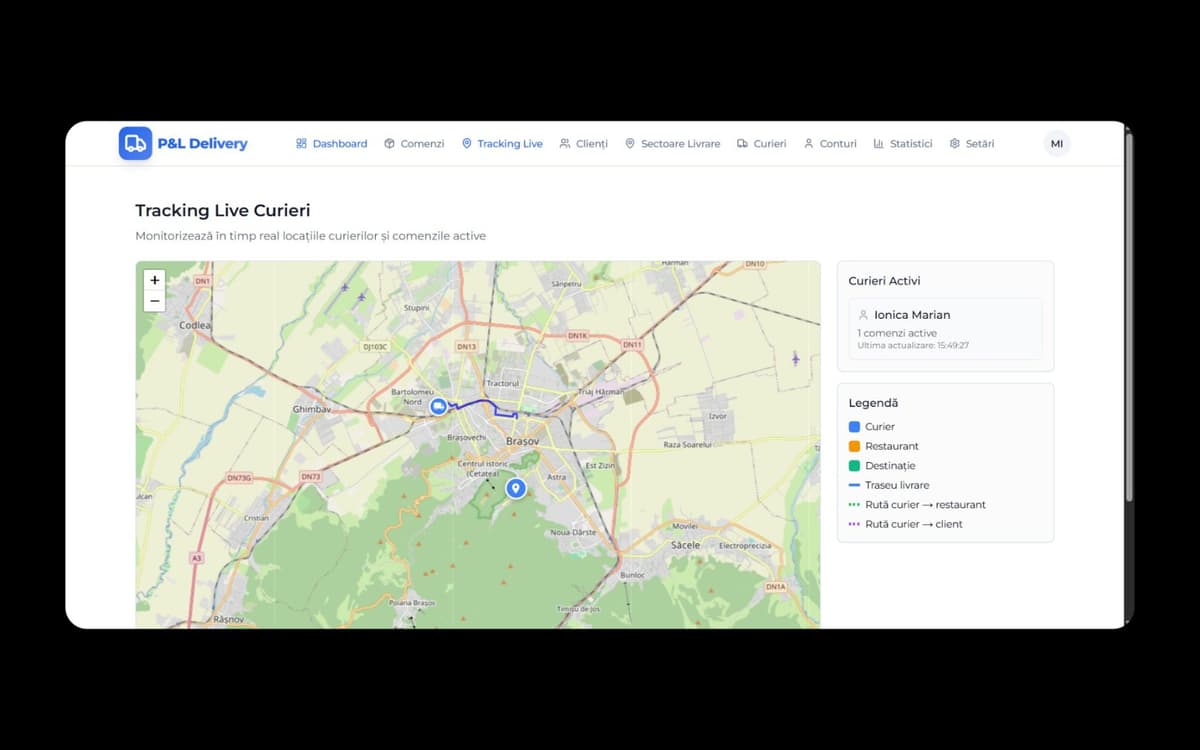The height and width of the screenshot is (750, 1200).
Task: Click the blue destination pin marker near Astra
Action: point(515,488)
